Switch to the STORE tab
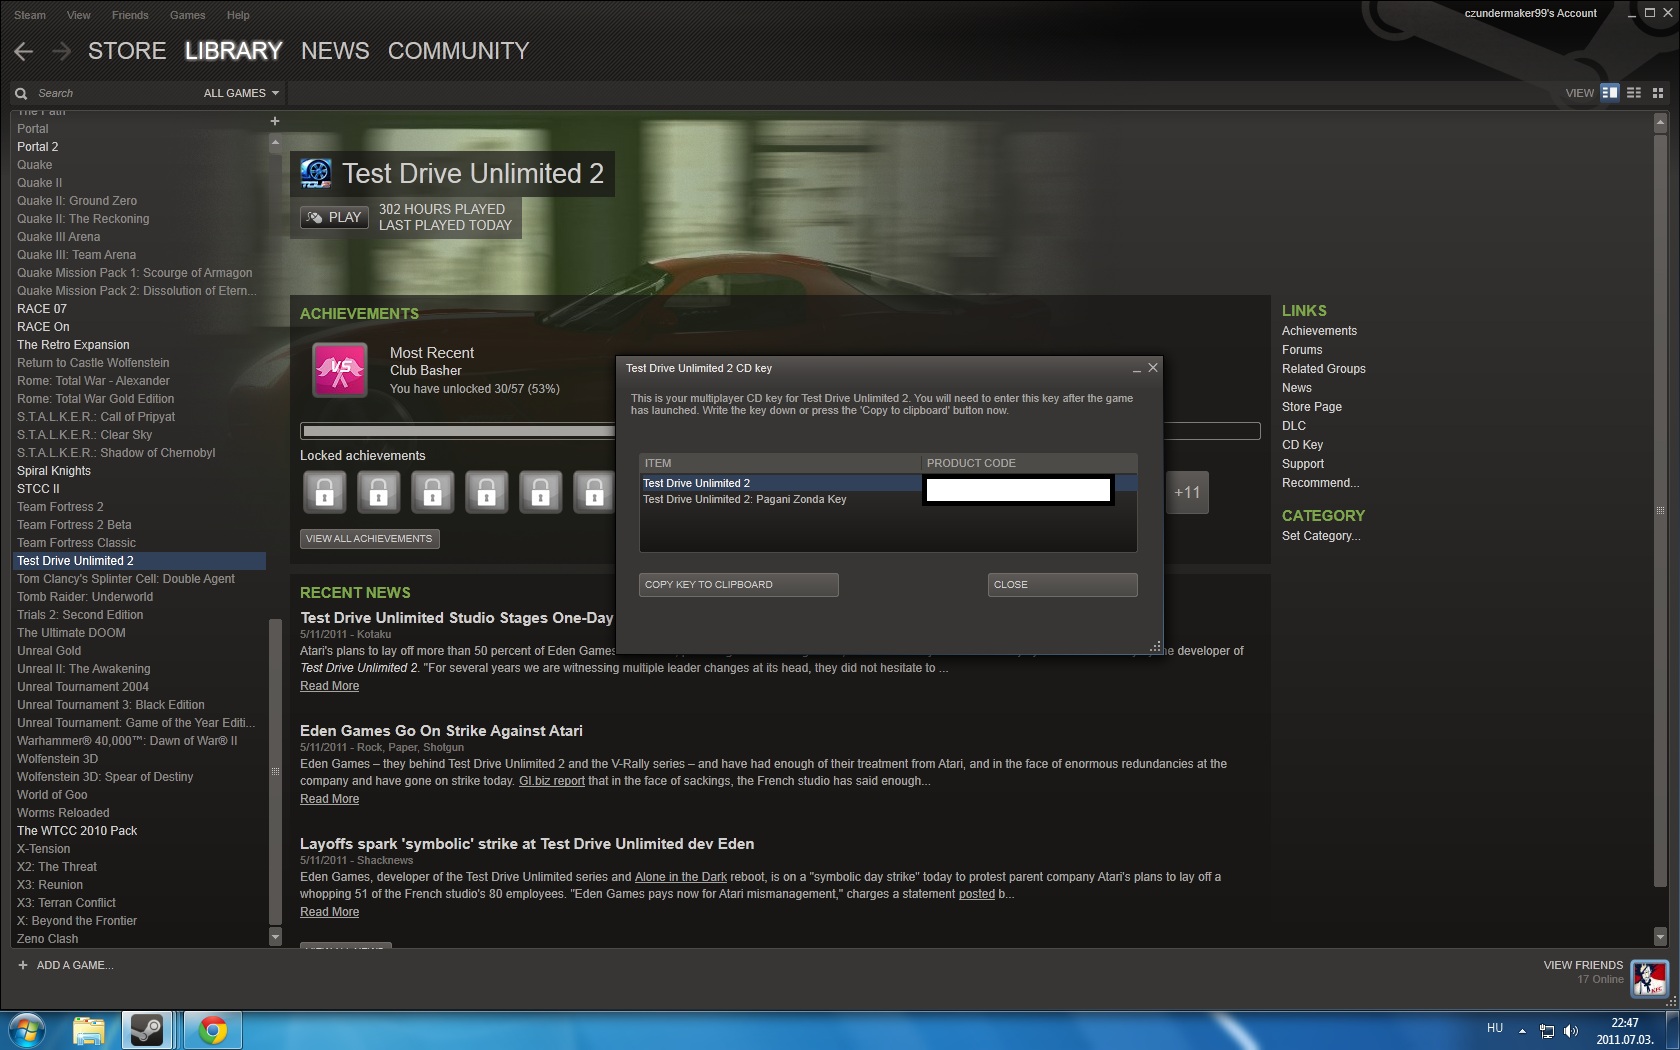This screenshot has height=1050, width=1680. coord(127,51)
